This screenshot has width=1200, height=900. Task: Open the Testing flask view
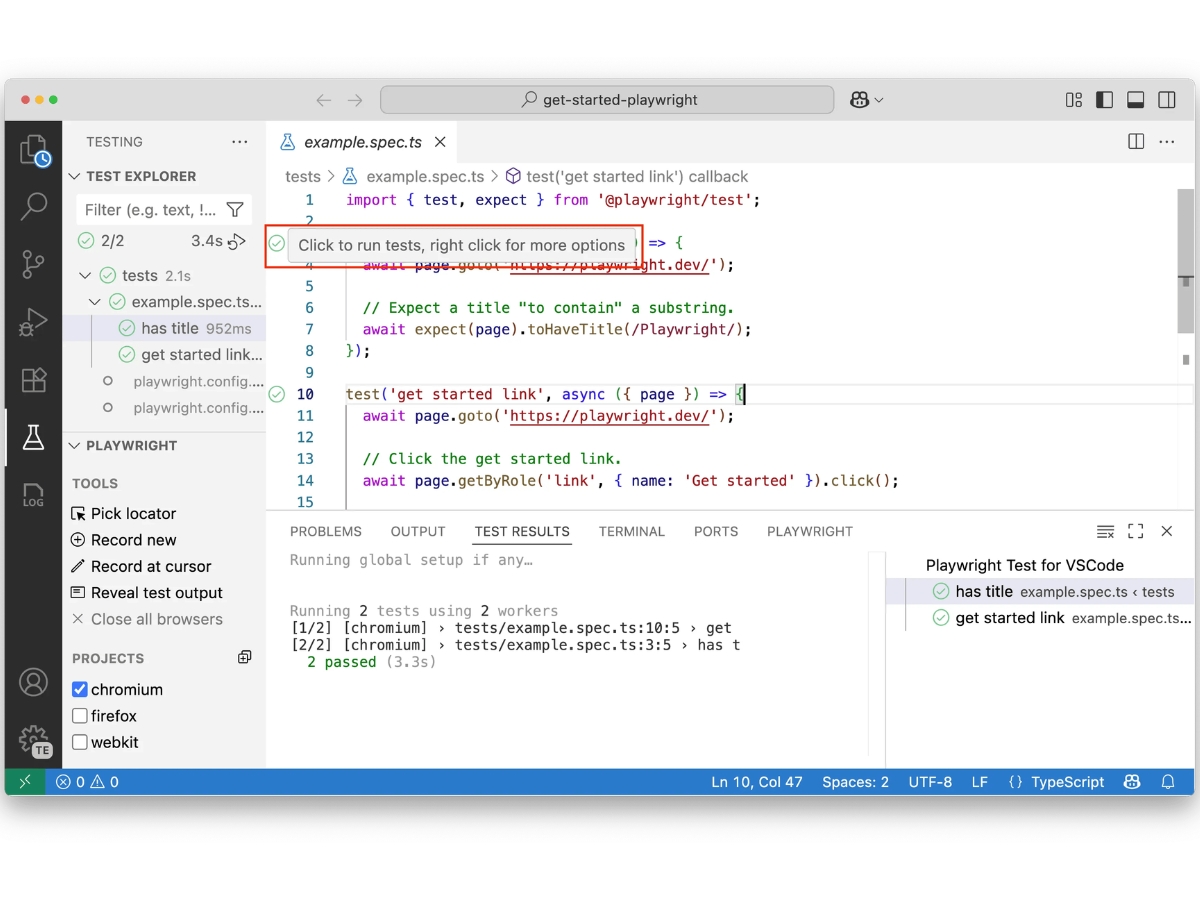click(x=34, y=437)
